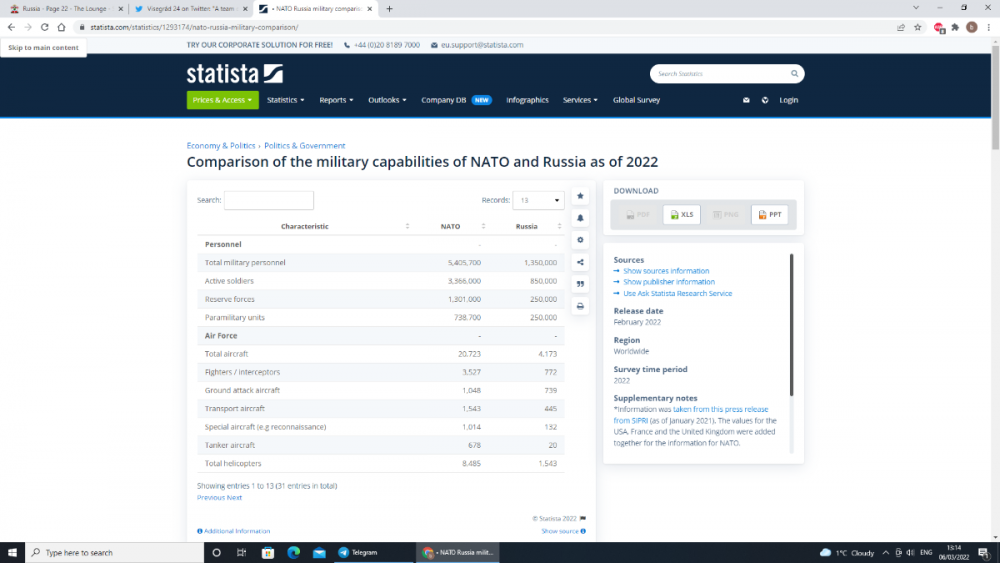Viewport: 1000px width, 563px height.
Task: Download the statistic as XLS
Action: tap(682, 214)
